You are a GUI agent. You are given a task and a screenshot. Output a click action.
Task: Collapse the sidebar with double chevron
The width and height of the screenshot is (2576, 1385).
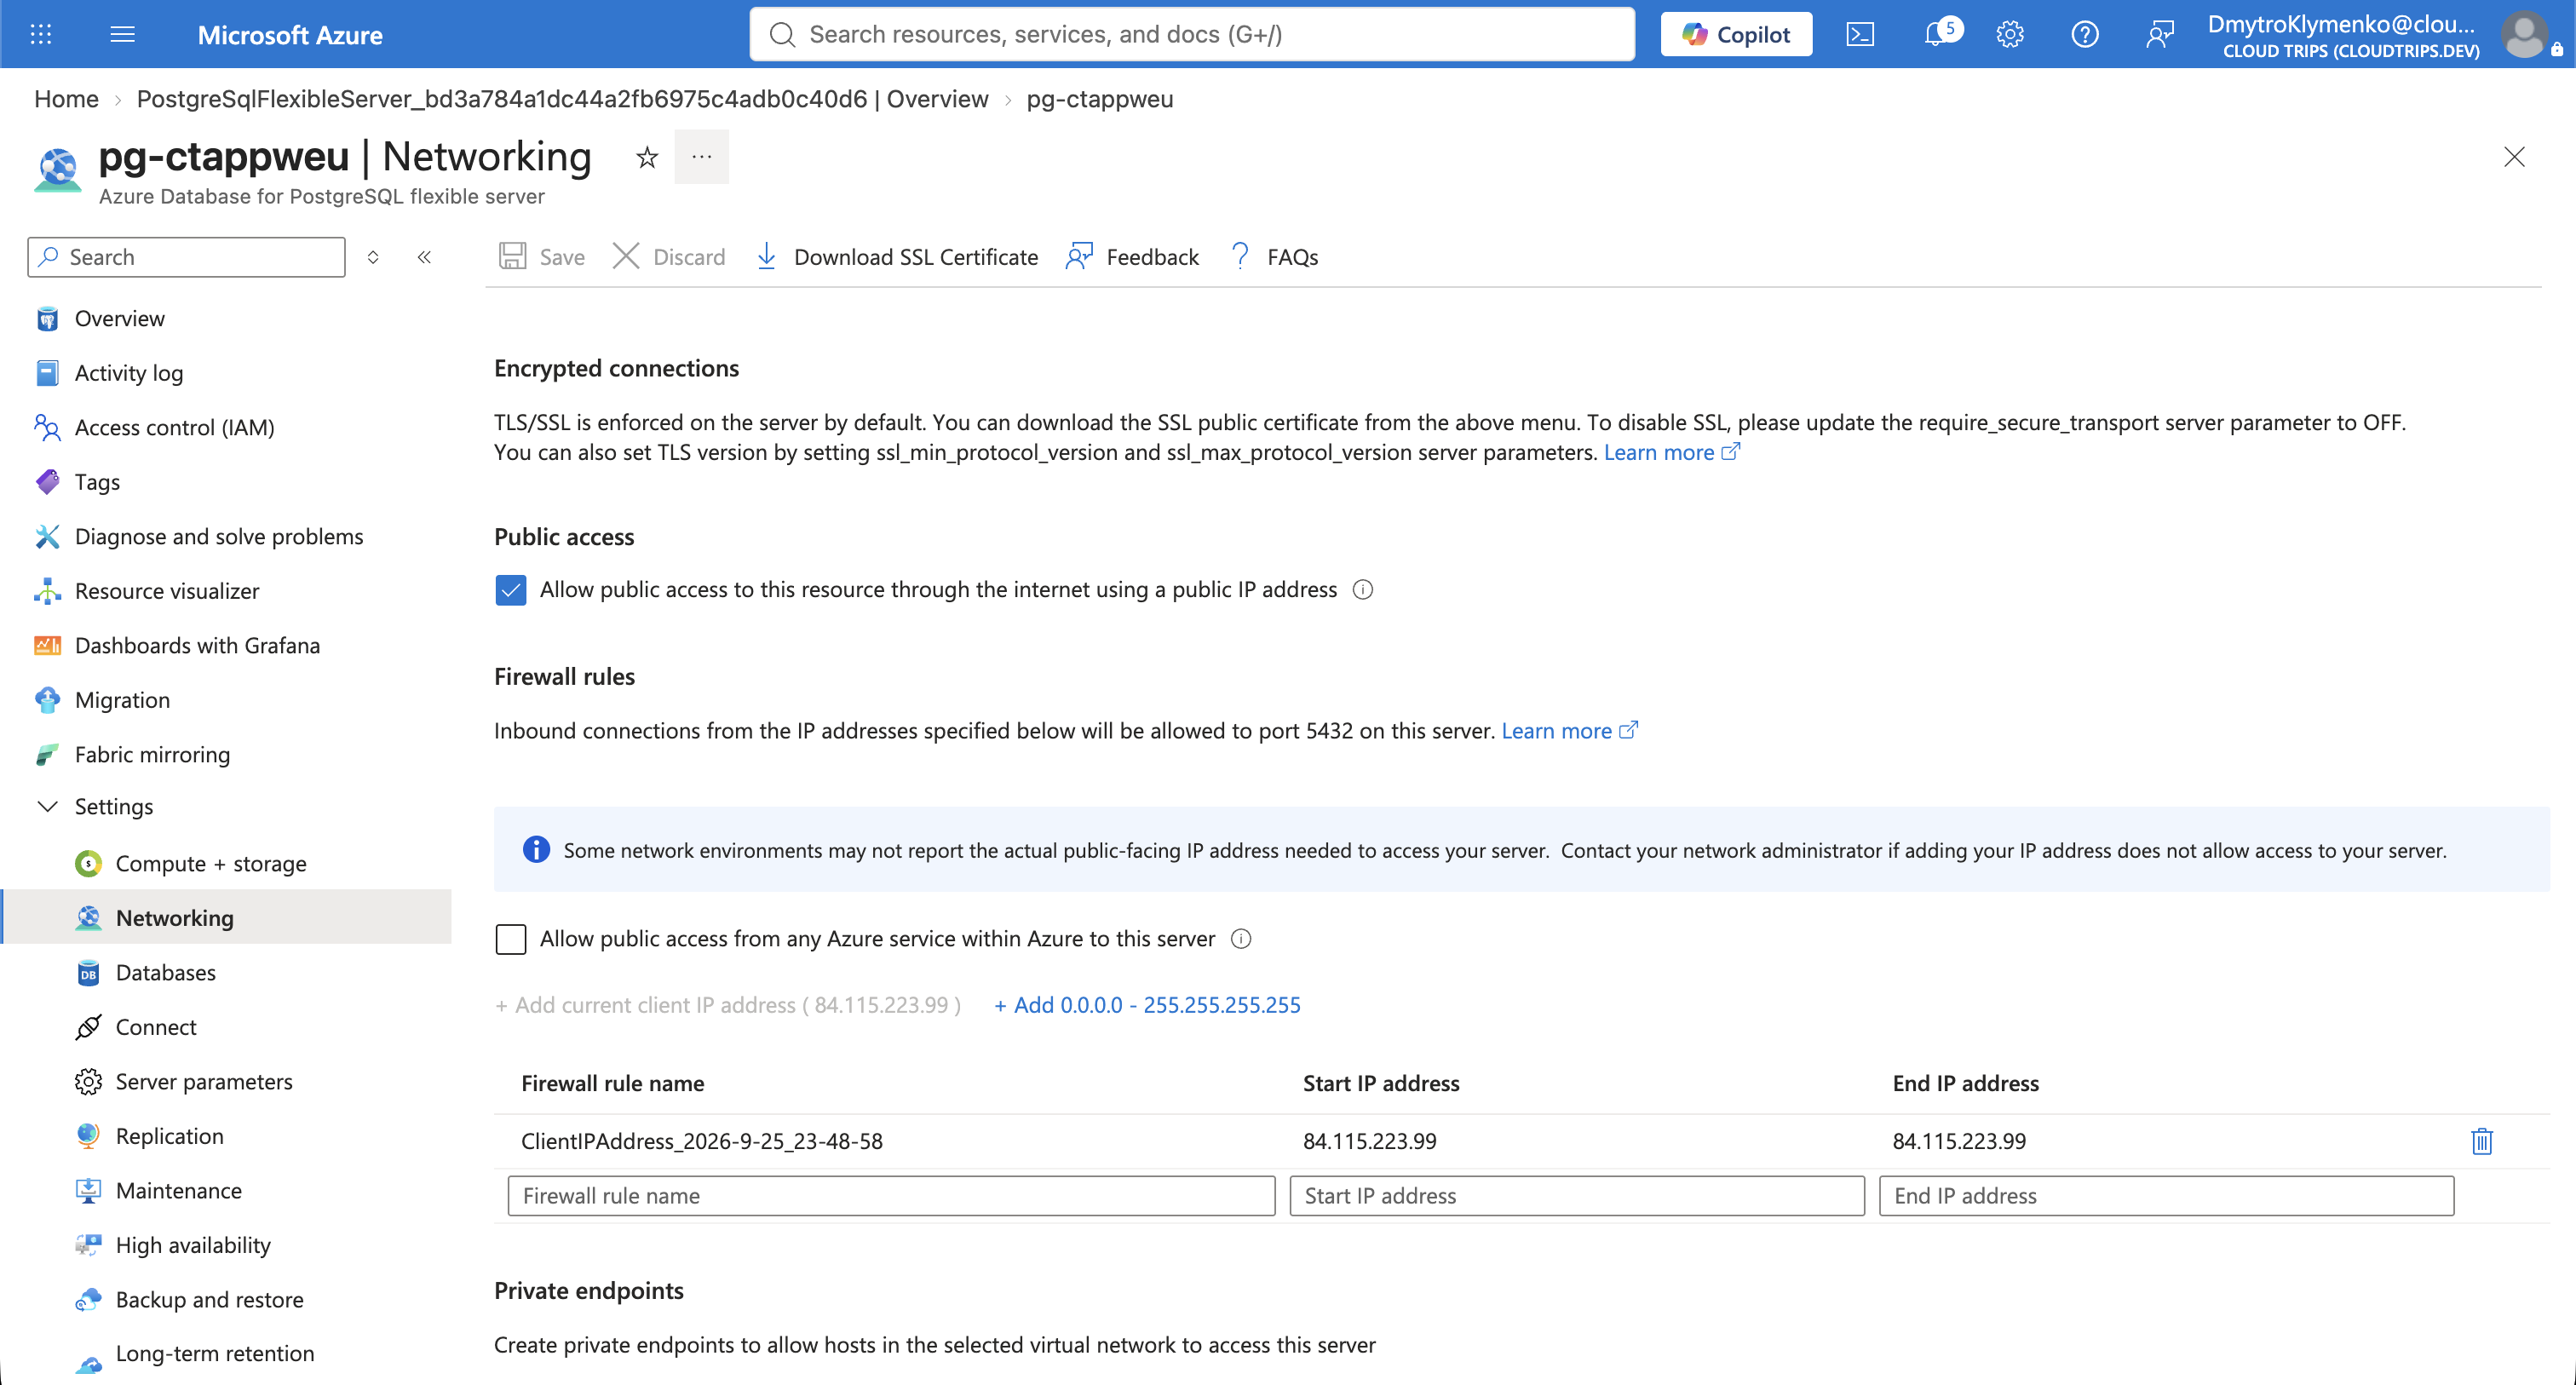[x=424, y=257]
